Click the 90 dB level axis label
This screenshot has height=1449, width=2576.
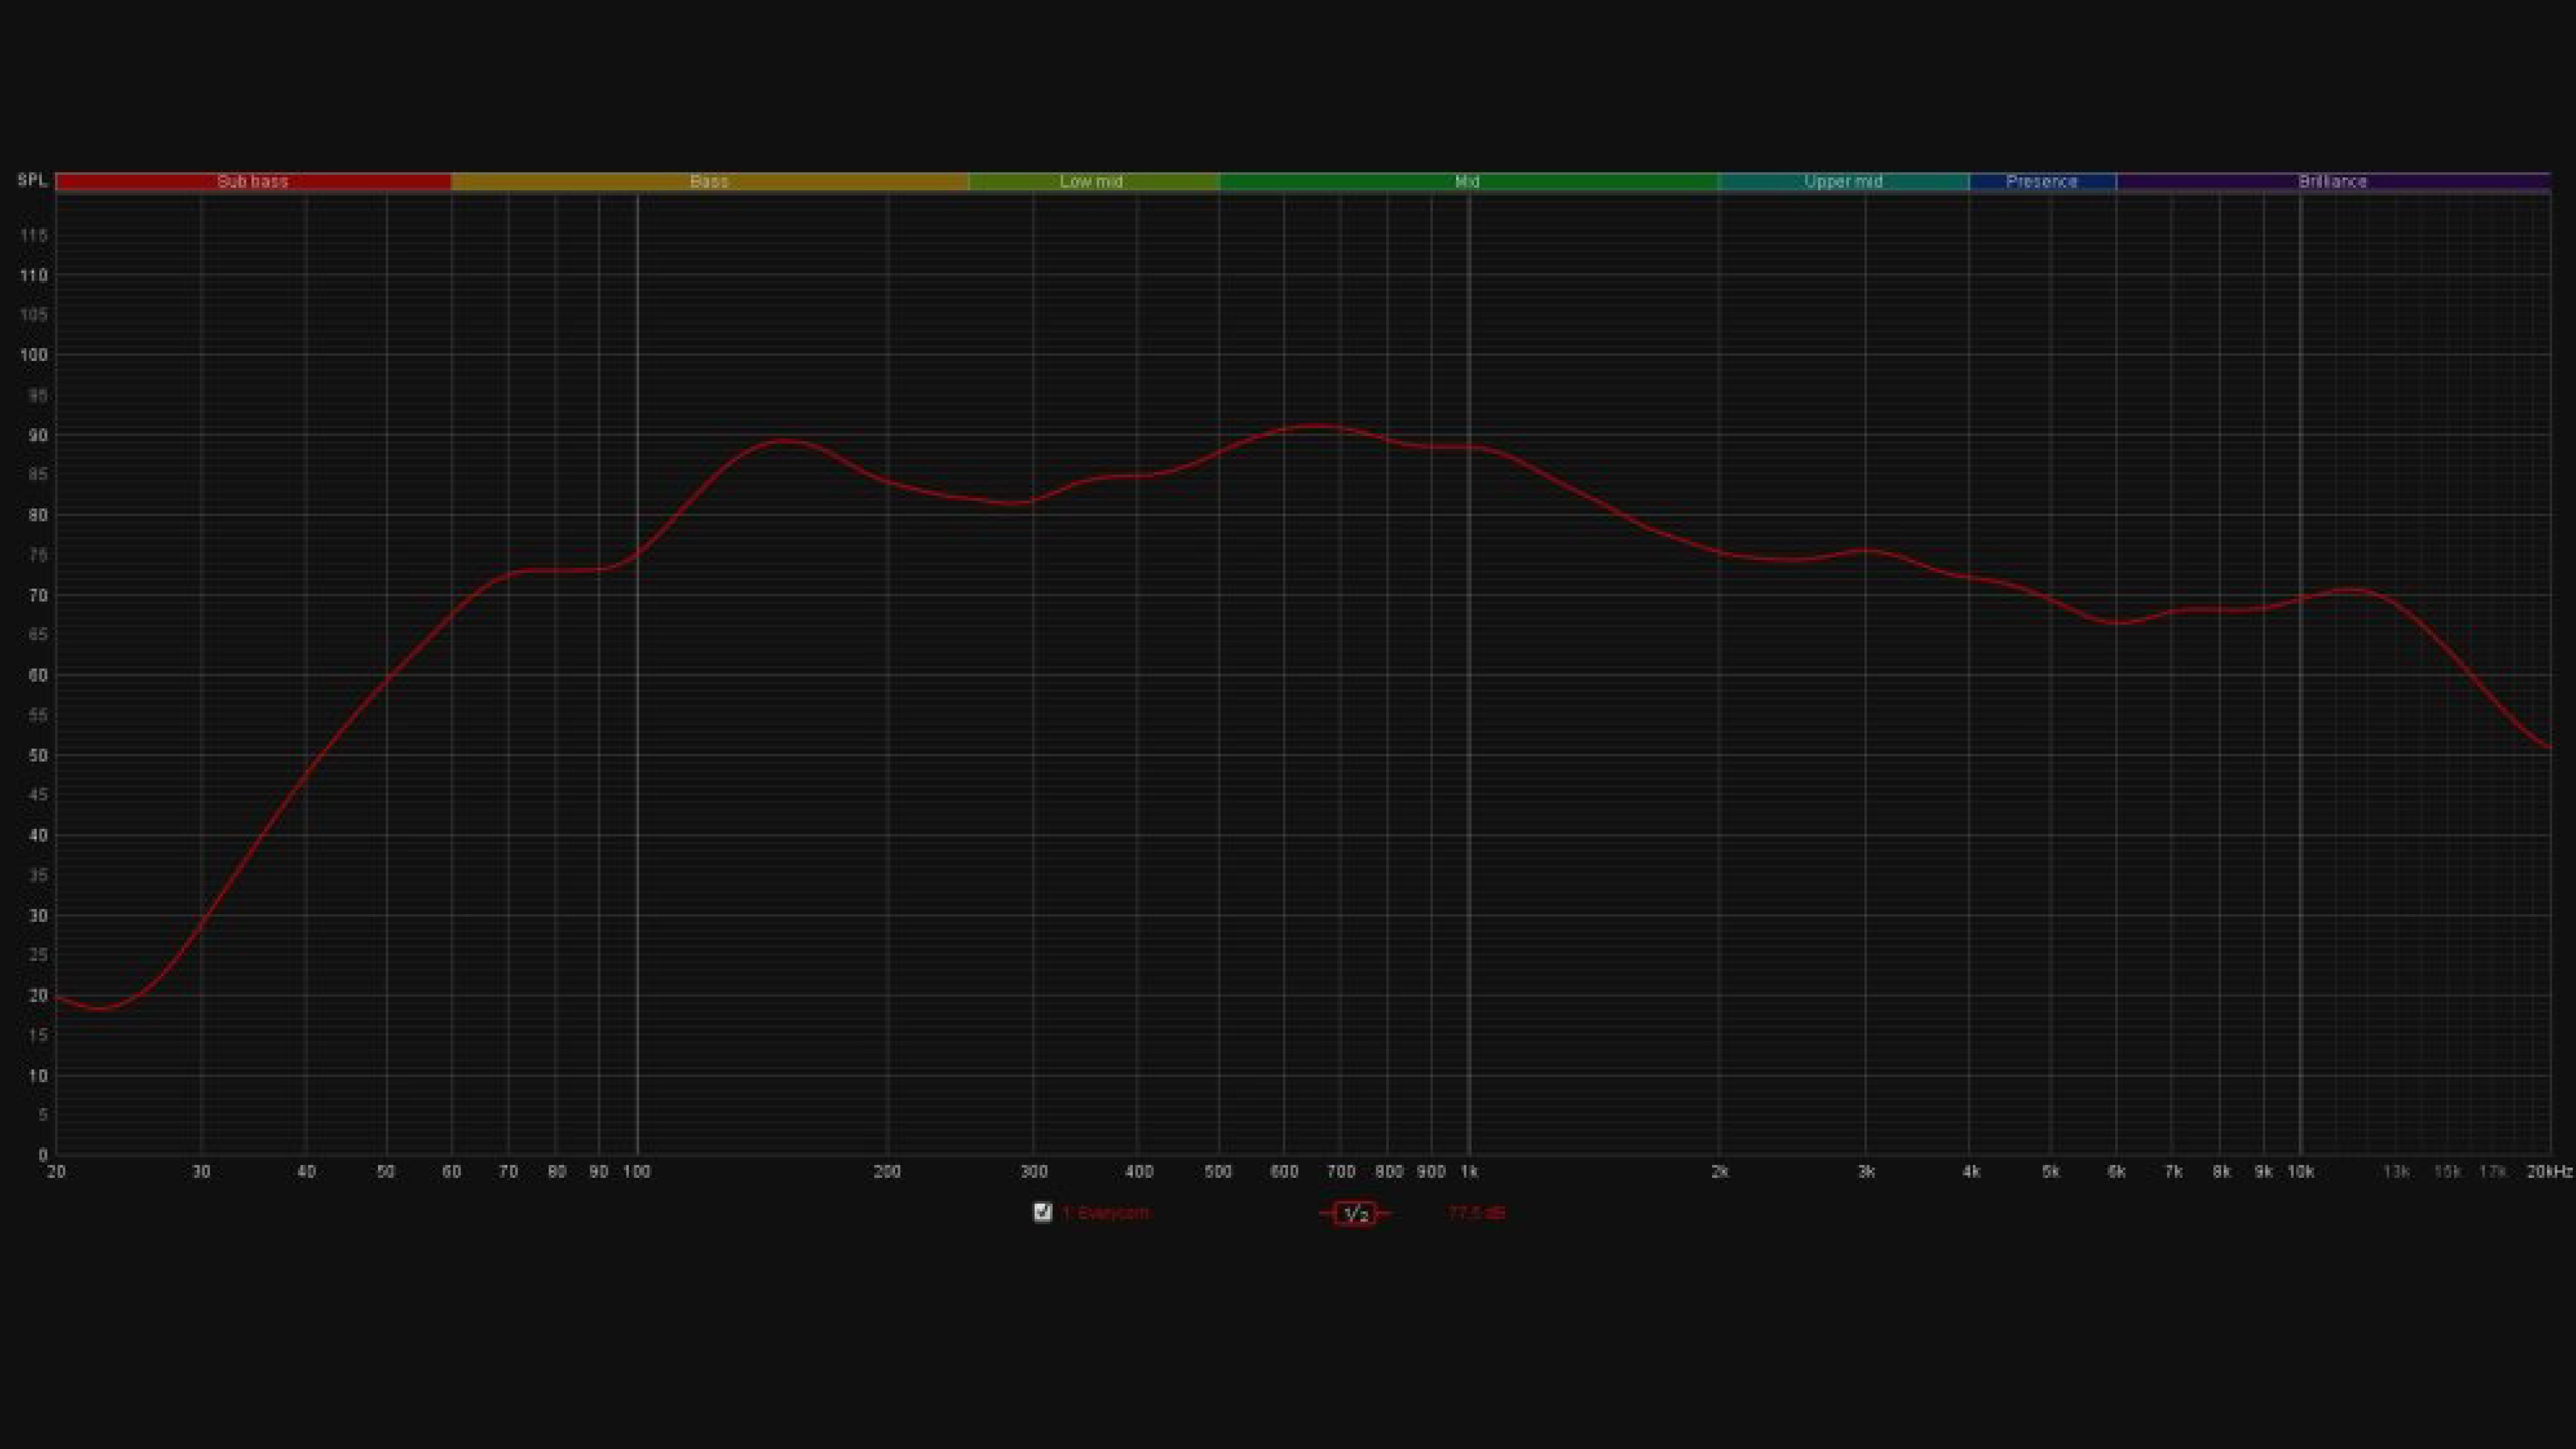(x=38, y=435)
